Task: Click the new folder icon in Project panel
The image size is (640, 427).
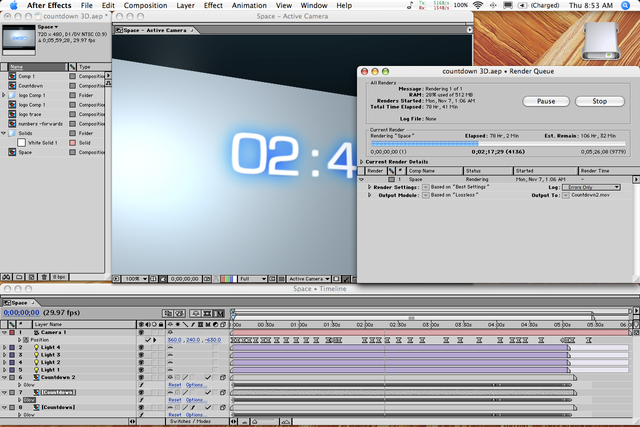Action: coord(17,276)
